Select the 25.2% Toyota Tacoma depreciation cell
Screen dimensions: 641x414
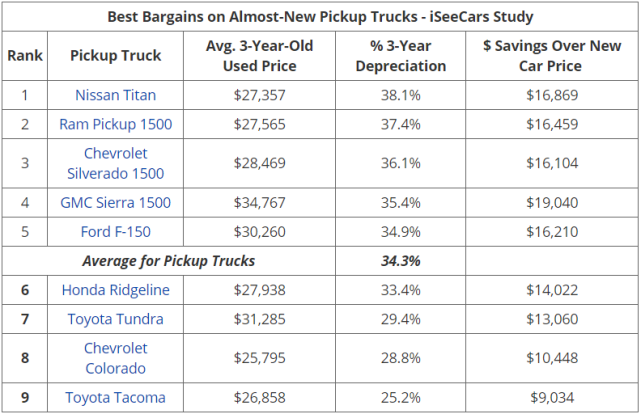[x=400, y=397]
